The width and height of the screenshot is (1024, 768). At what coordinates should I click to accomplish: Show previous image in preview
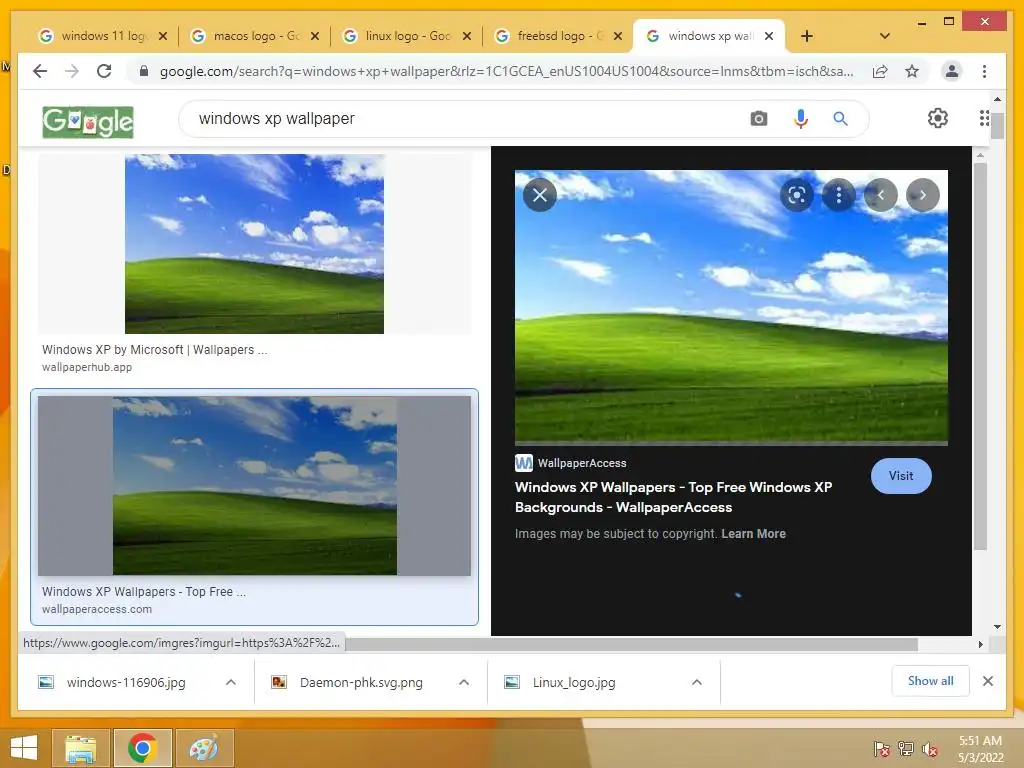[881, 195]
